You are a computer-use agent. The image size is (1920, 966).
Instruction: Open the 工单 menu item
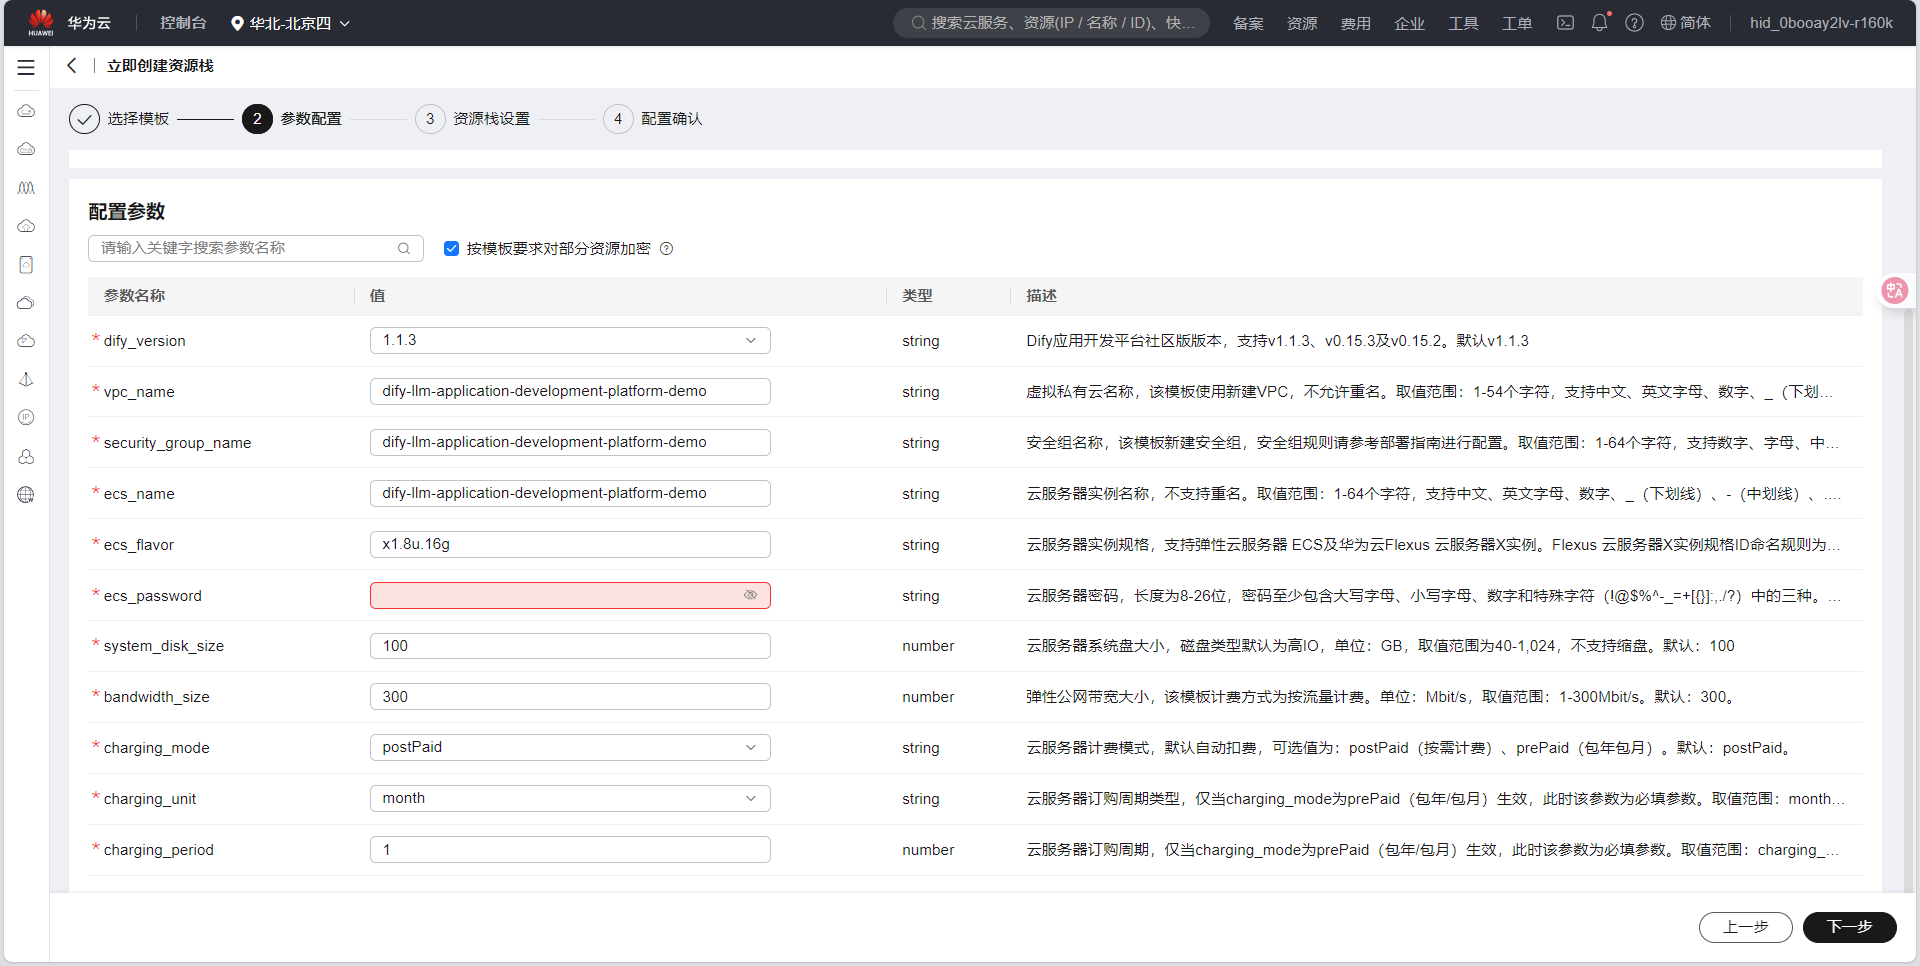coord(1517,23)
